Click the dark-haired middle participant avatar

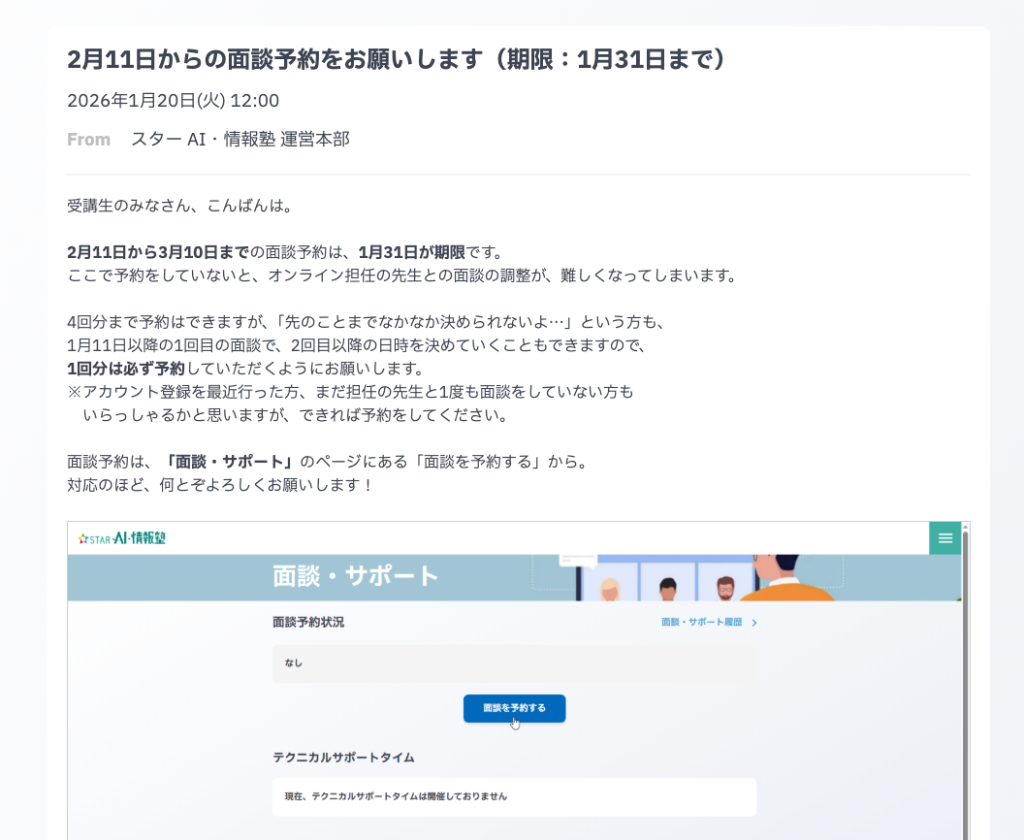click(667, 587)
